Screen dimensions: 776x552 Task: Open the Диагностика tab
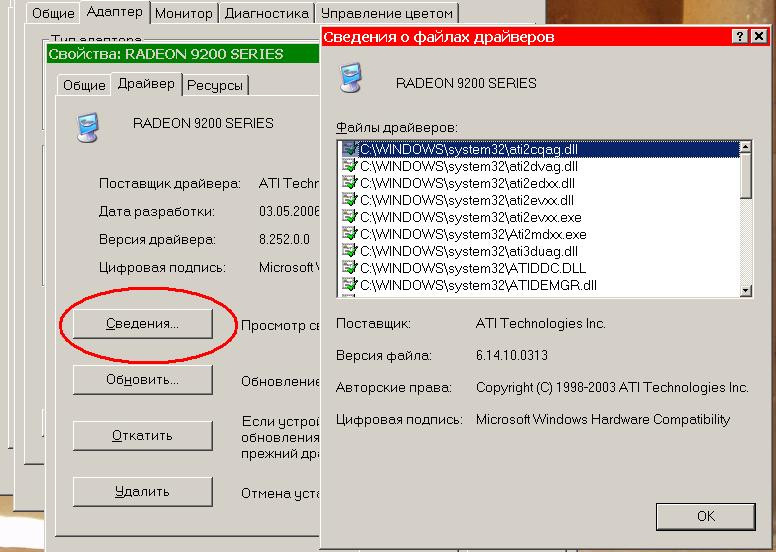click(266, 13)
